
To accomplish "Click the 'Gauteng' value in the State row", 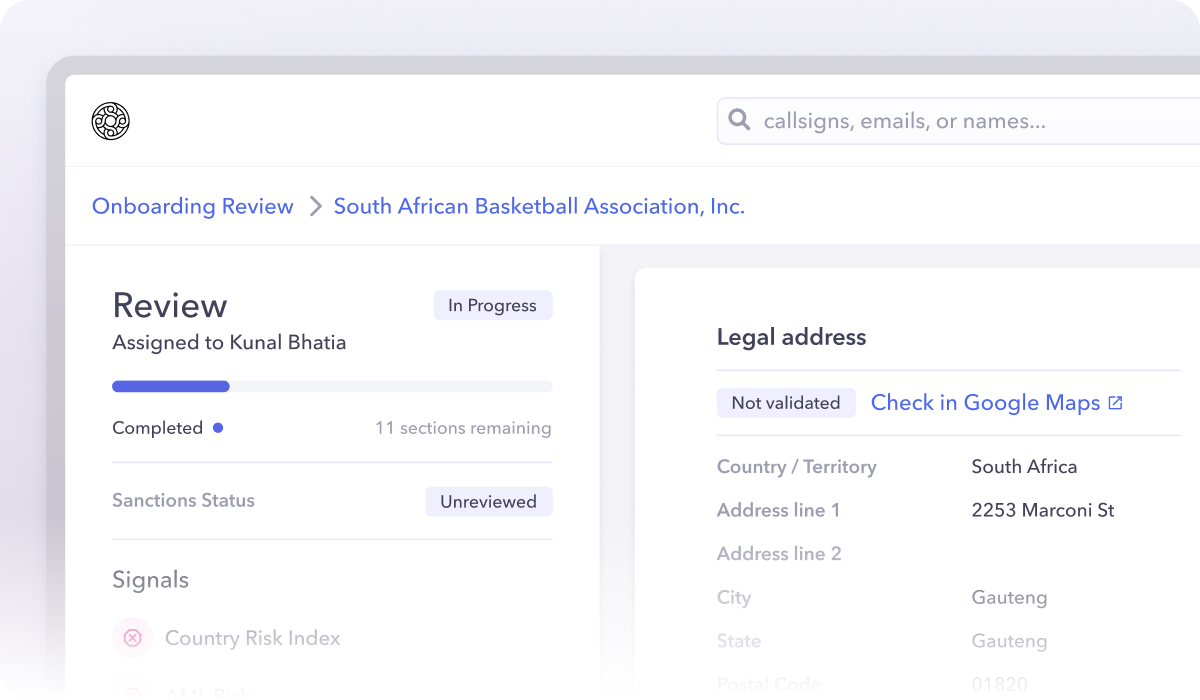I will pyautogui.click(x=1010, y=641).
